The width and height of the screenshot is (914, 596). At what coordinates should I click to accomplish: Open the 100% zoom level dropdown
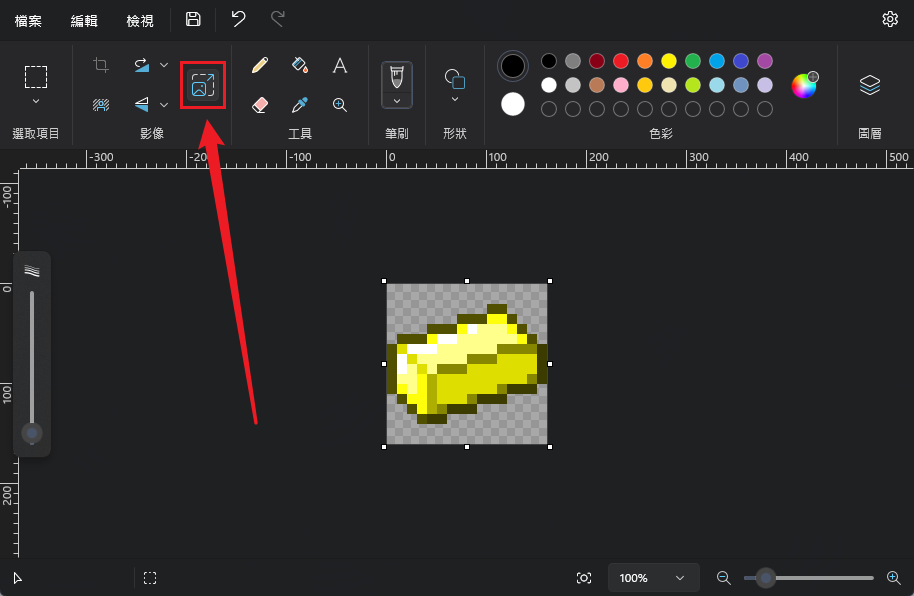pyautogui.click(x=653, y=578)
